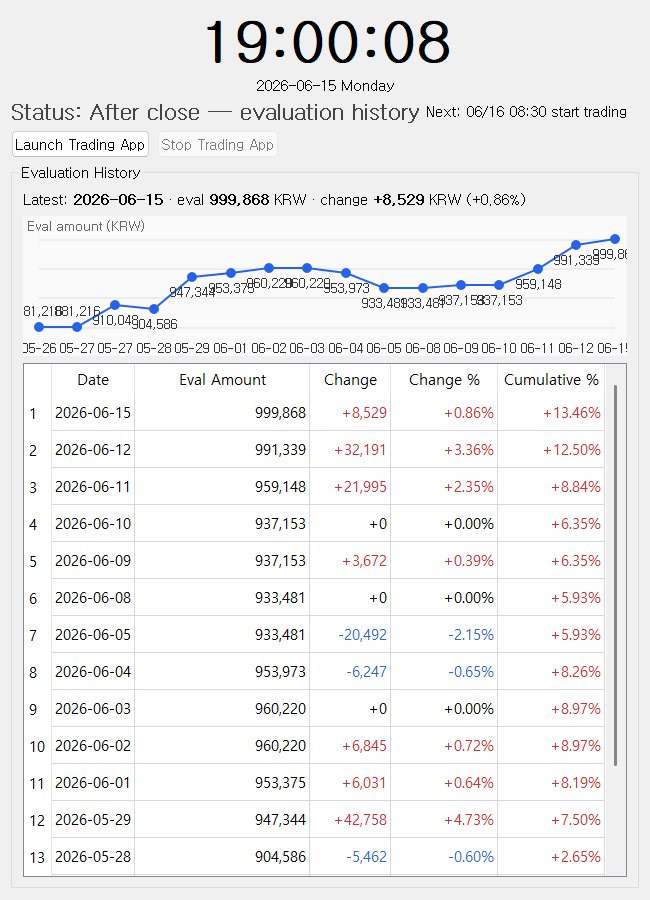Select date cell 2026-06-11
The image size is (650, 900).
coord(93,487)
